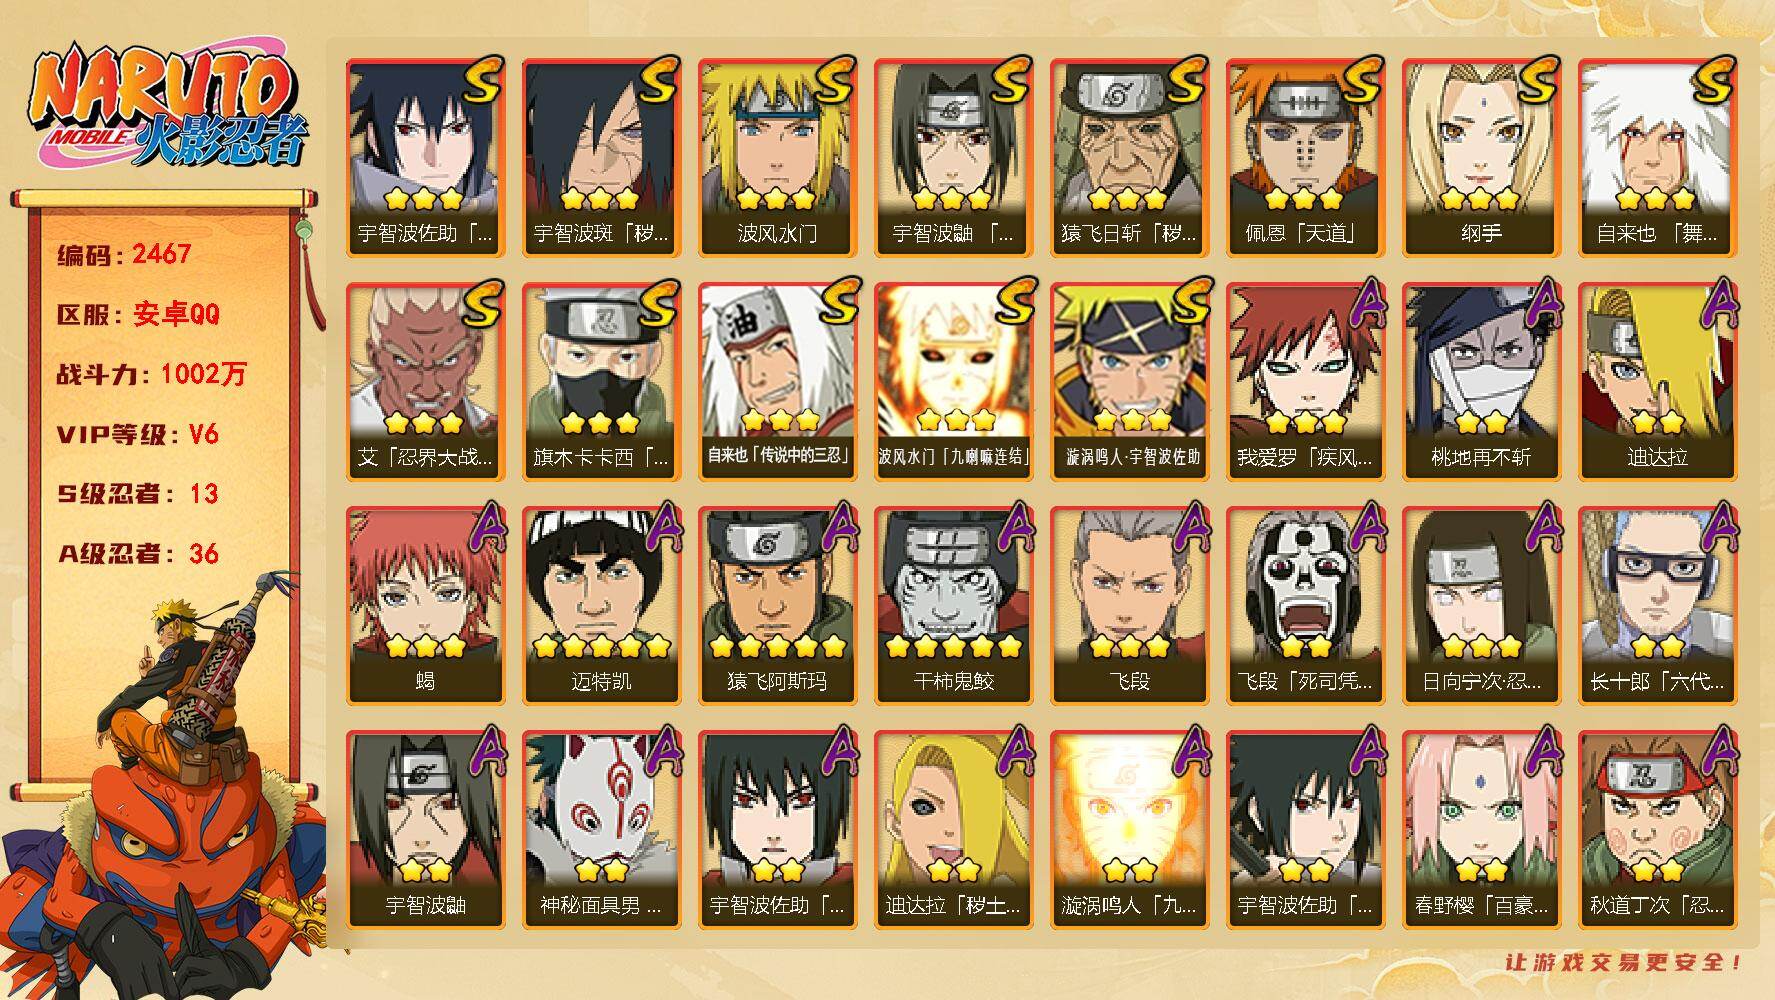Screen dimensions: 1775x1000
Task: Click the 战斗力: 1002万 stat line
Action: click(151, 374)
